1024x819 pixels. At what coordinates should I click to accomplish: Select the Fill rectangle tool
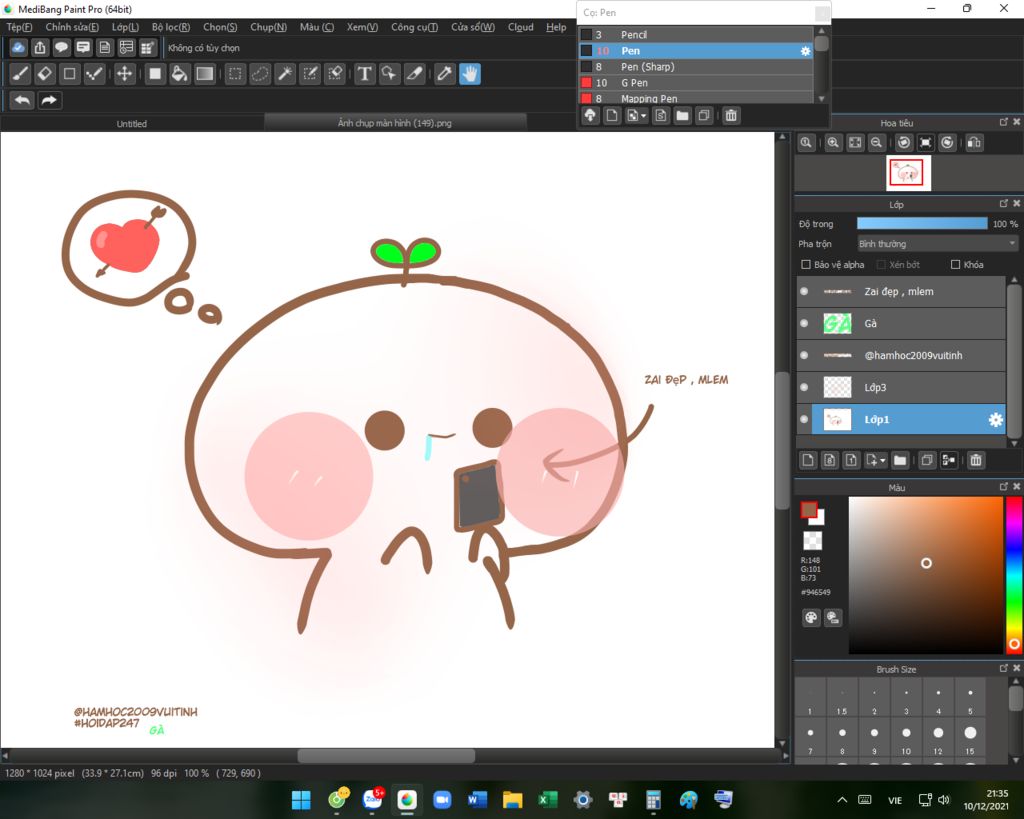click(155, 74)
